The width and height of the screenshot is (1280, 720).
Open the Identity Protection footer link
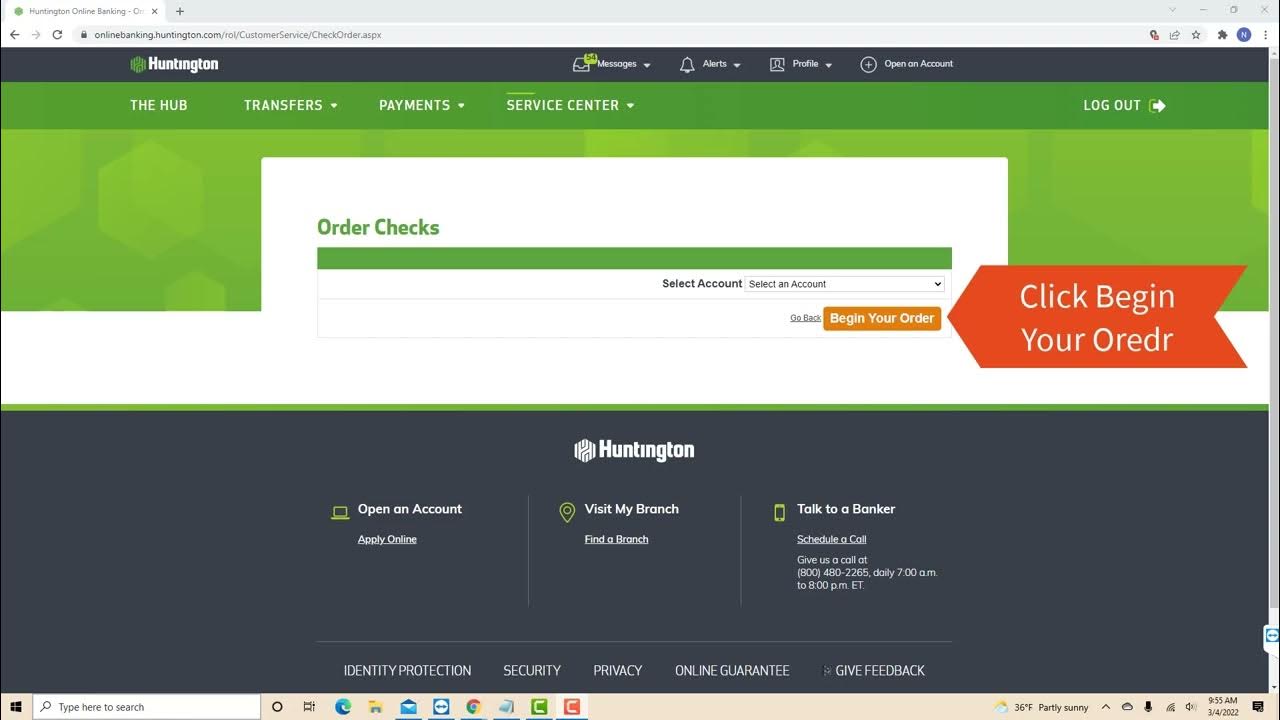coord(407,671)
